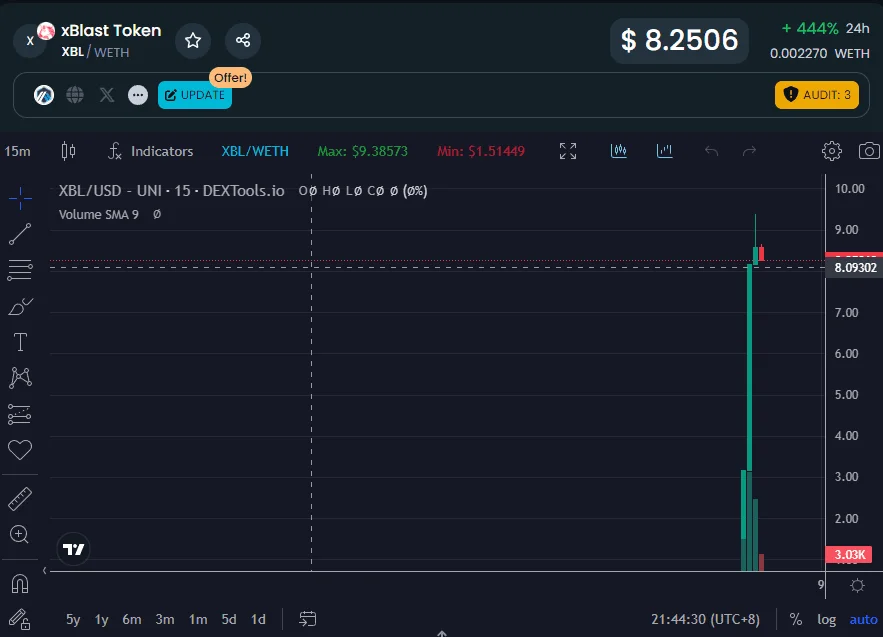
Task: Set chart range to 3m
Action: tap(164, 620)
